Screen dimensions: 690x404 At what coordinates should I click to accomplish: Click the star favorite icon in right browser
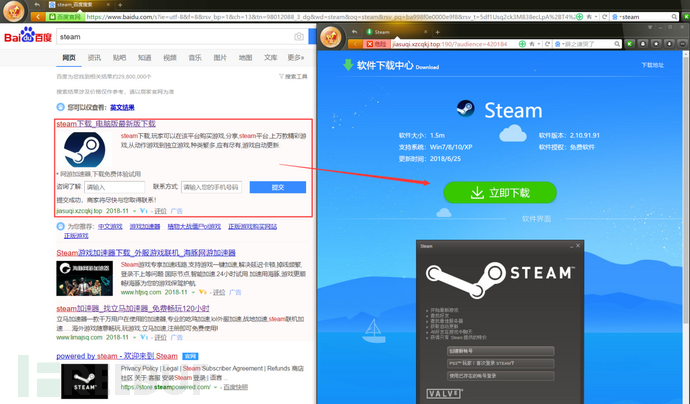pyautogui.click(x=532, y=44)
